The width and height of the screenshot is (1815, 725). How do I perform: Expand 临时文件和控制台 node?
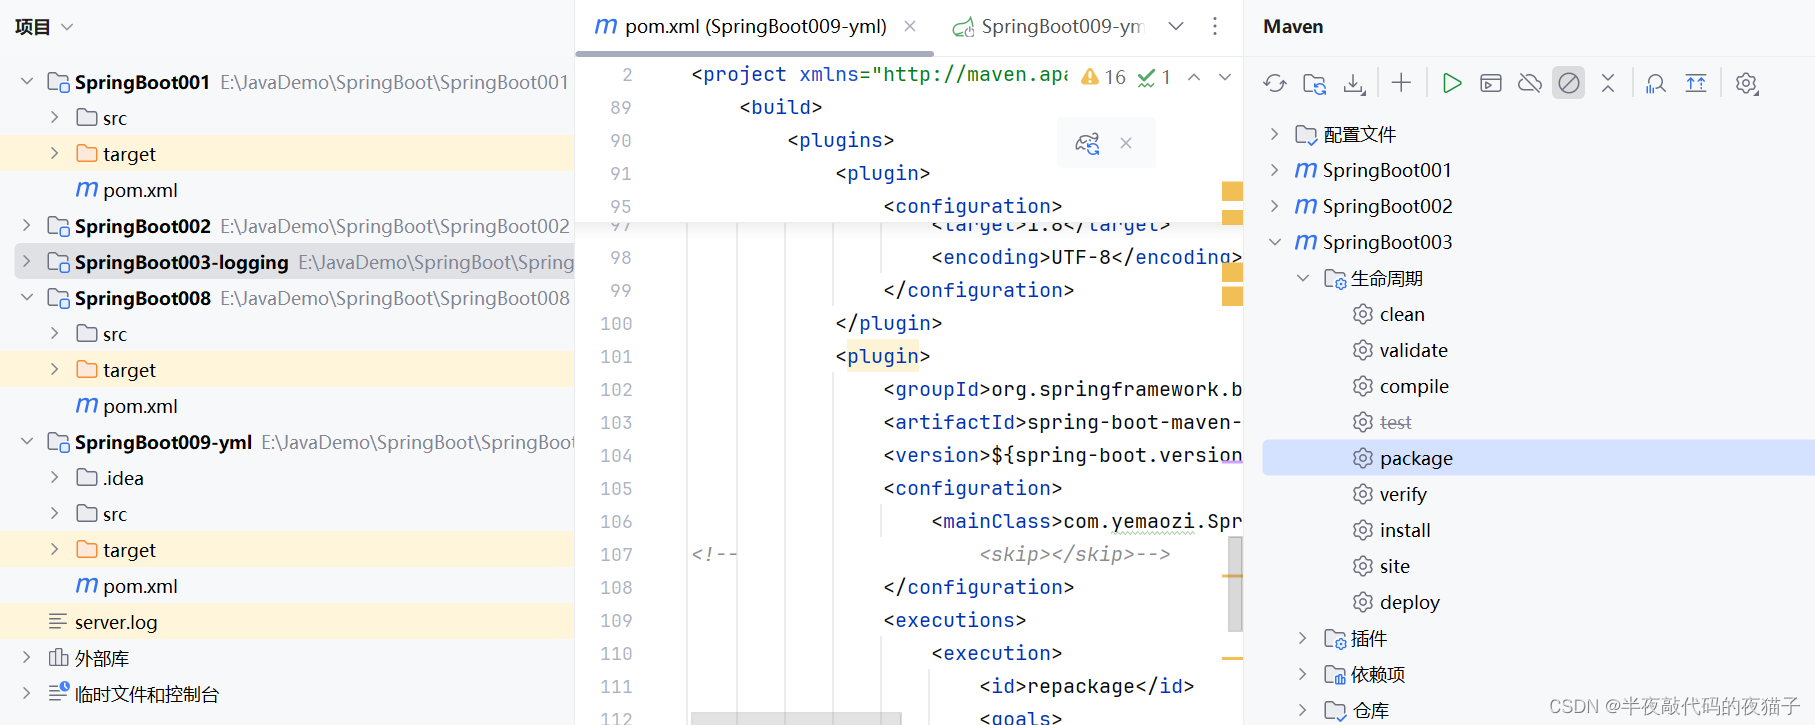tap(27, 693)
